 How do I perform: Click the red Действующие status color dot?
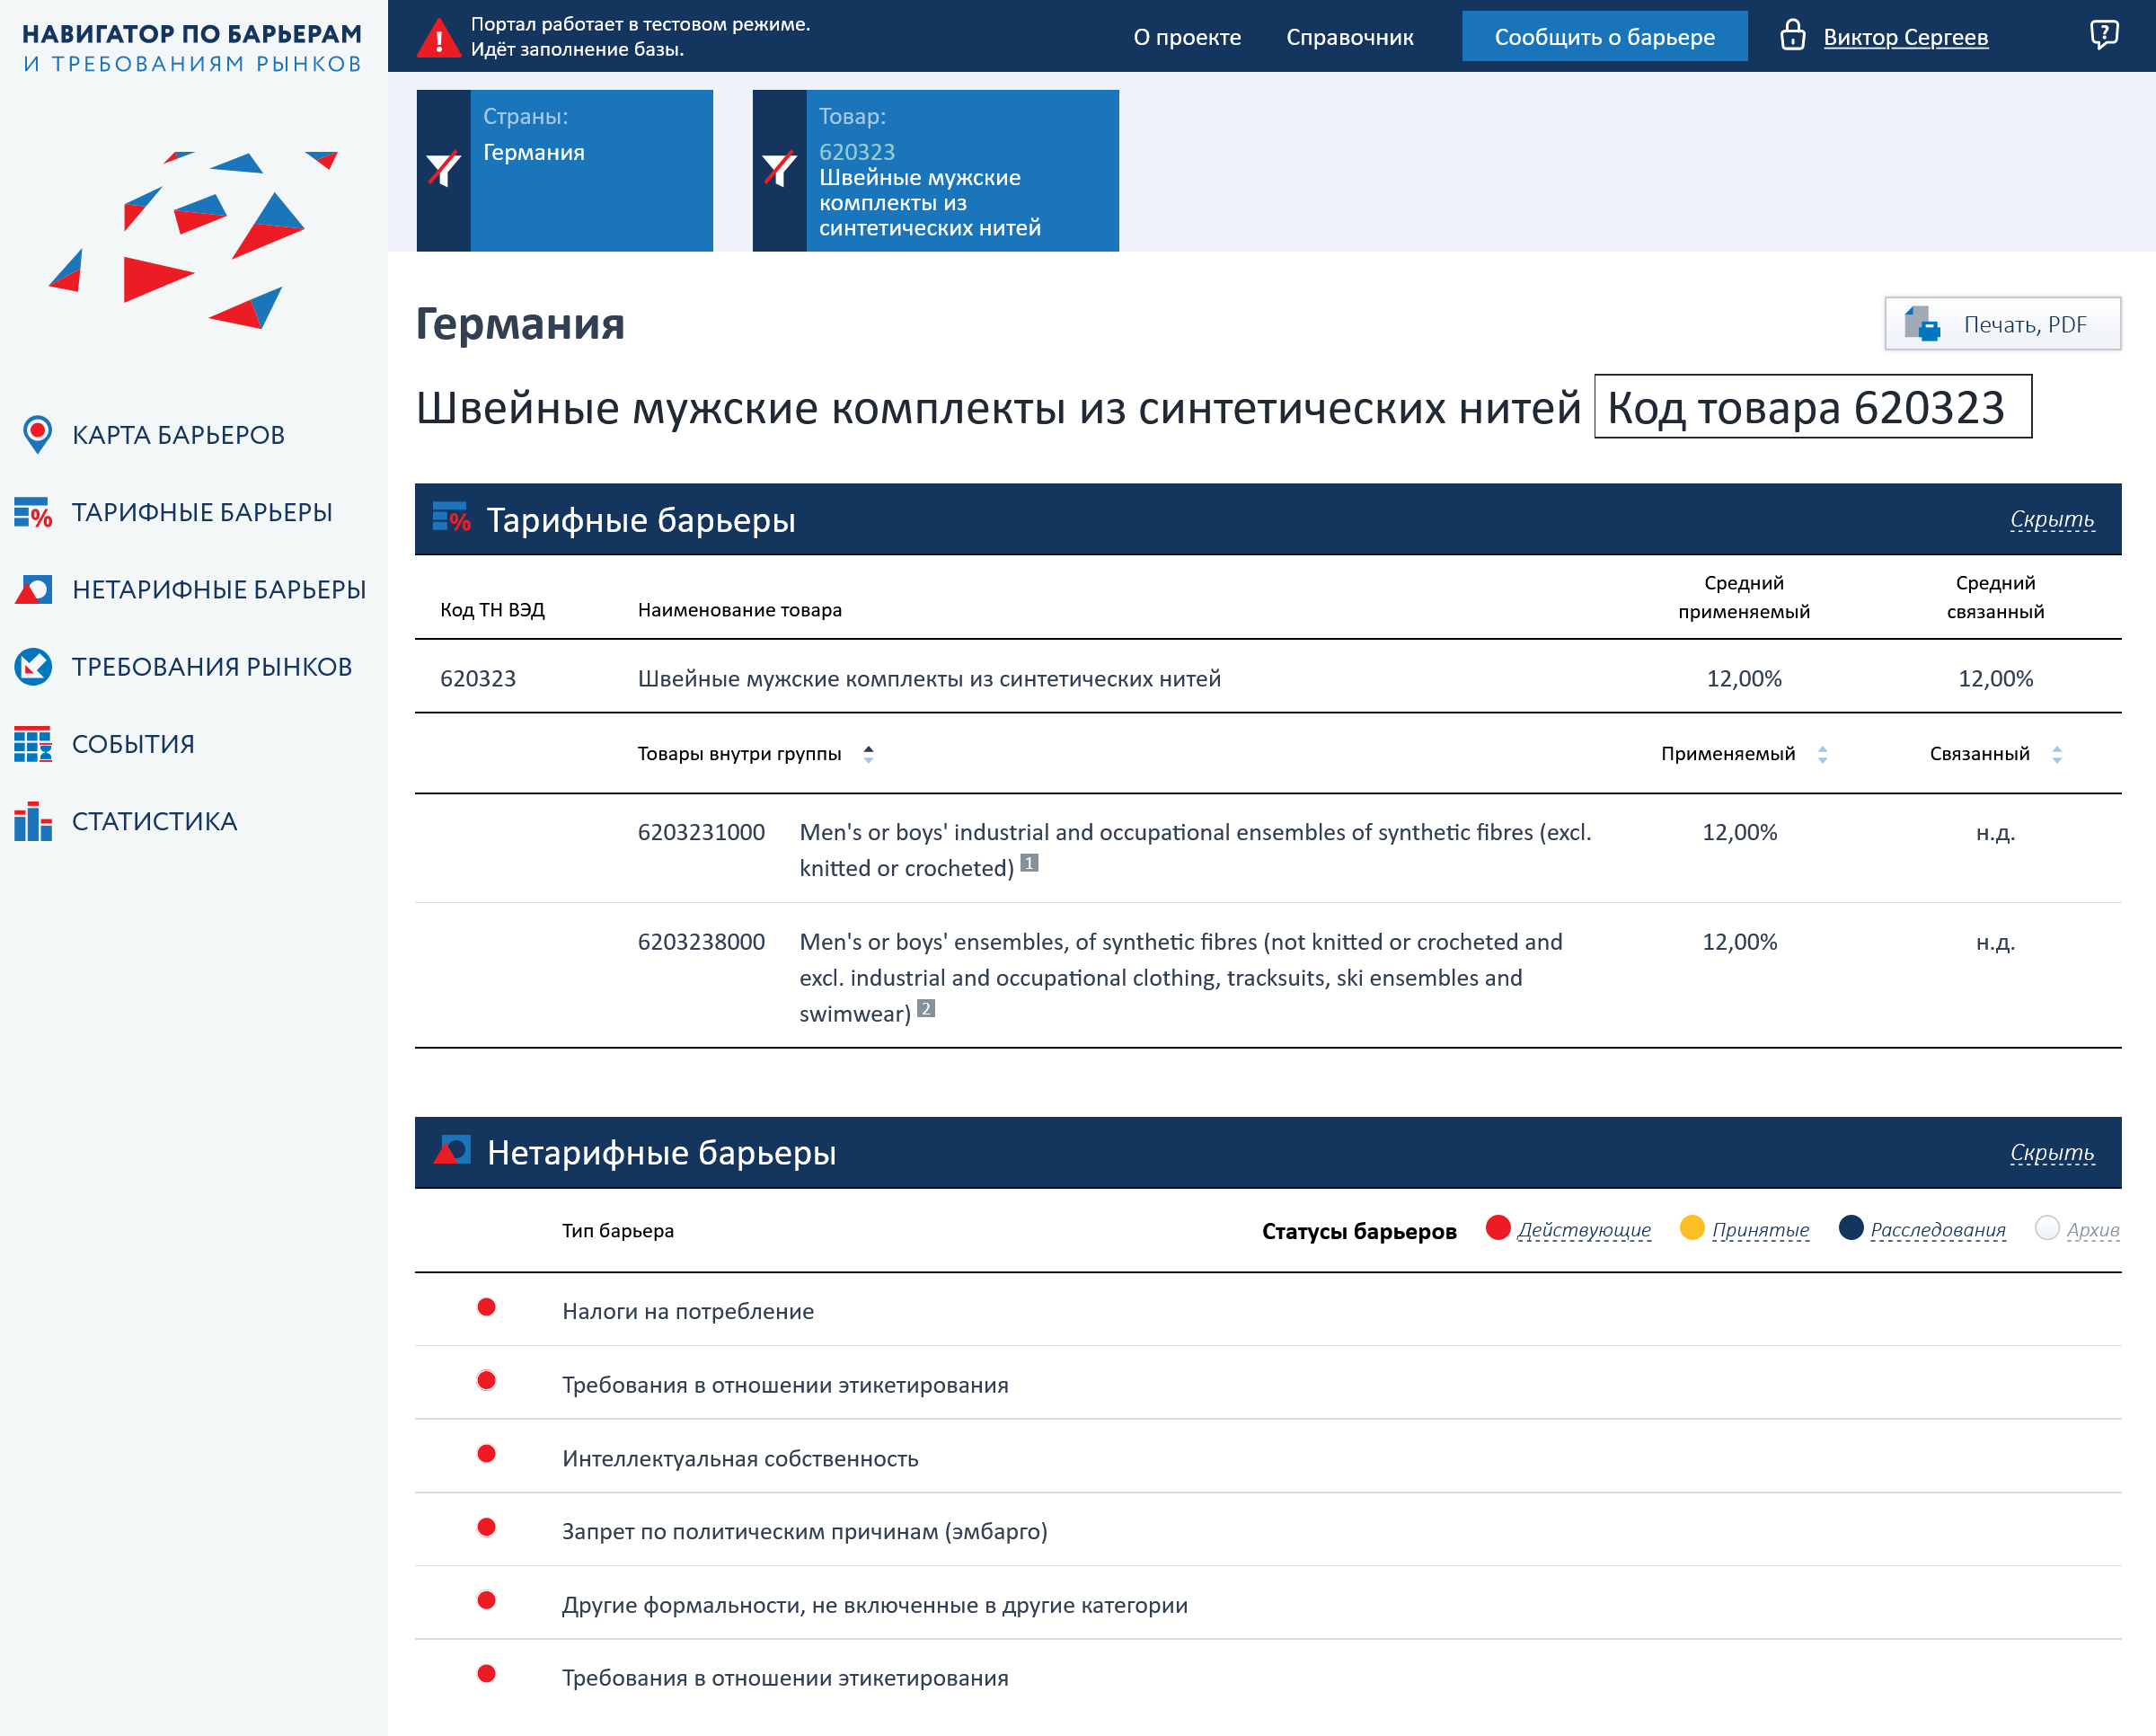(1497, 1227)
